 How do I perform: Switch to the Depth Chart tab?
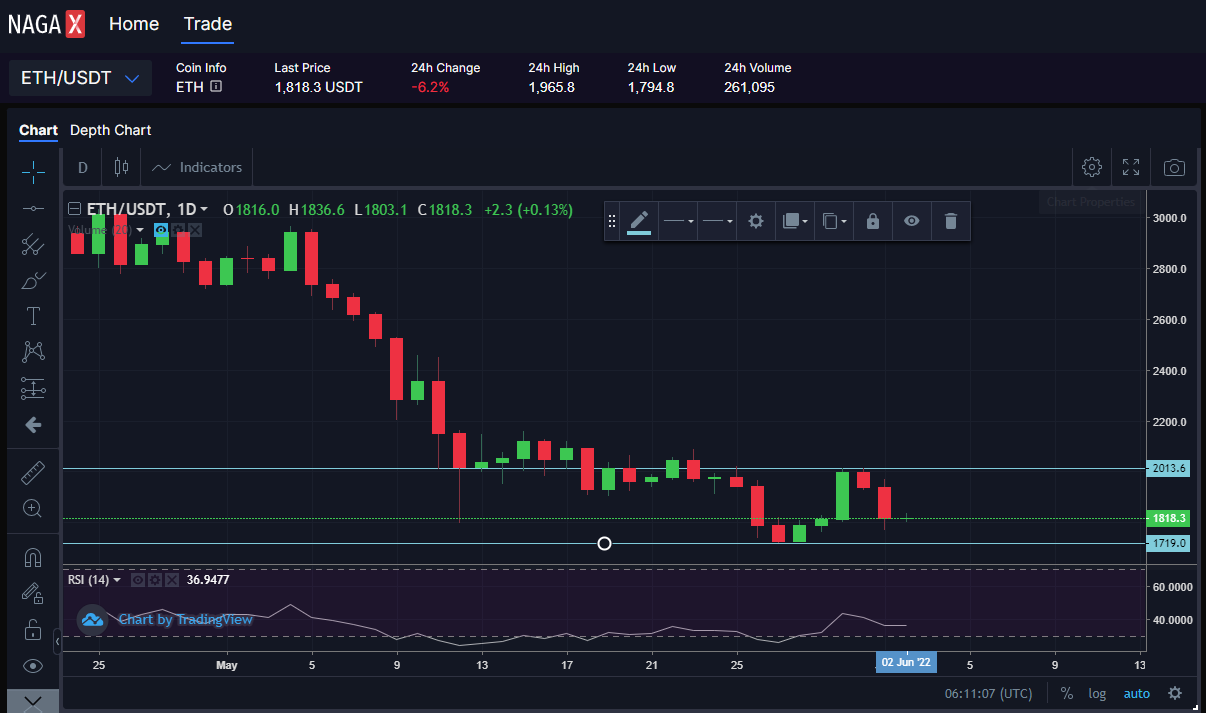[111, 130]
